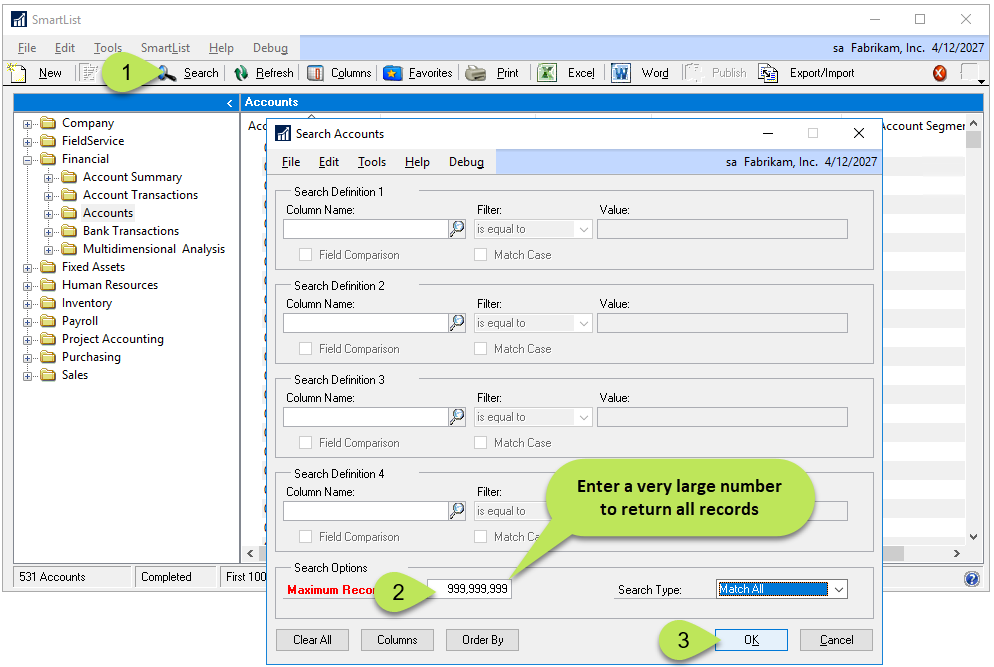Click the lookup magnifier in Search Definition 1
994x667 pixels.
[x=457, y=228]
